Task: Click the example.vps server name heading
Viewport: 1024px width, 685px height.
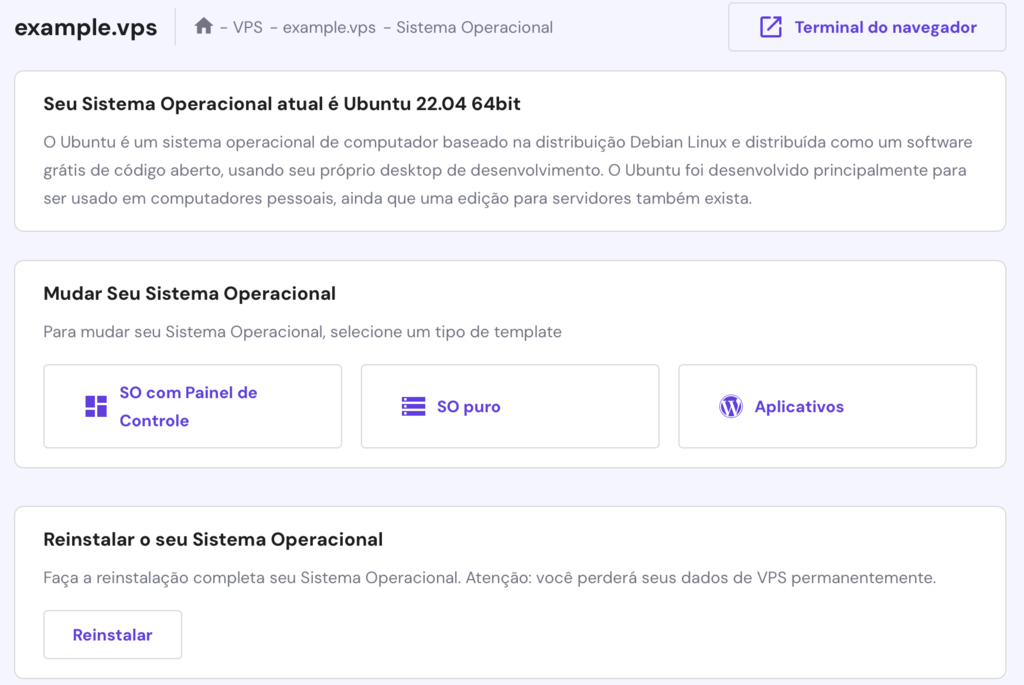Action: [86, 27]
